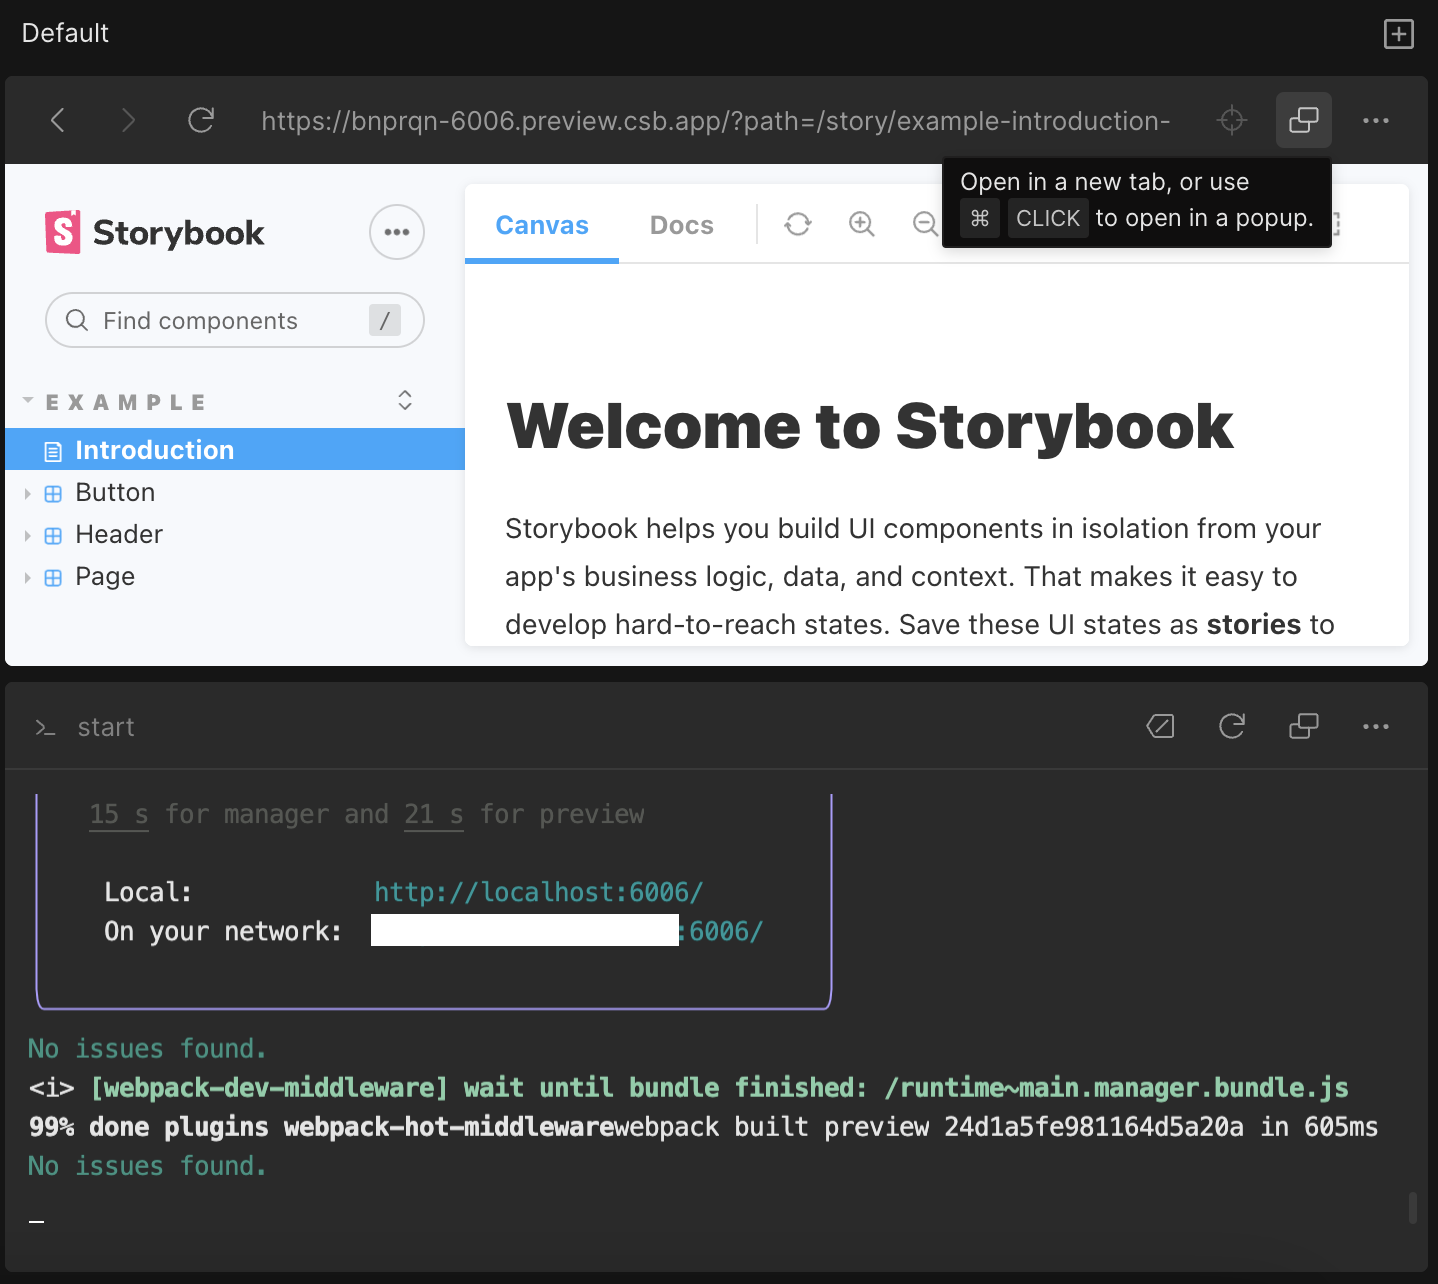Image resolution: width=1438 pixels, height=1284 pixels.
Task: Open preview browser more options menu
Action: pyautogui.click(x=1376, y=121)
